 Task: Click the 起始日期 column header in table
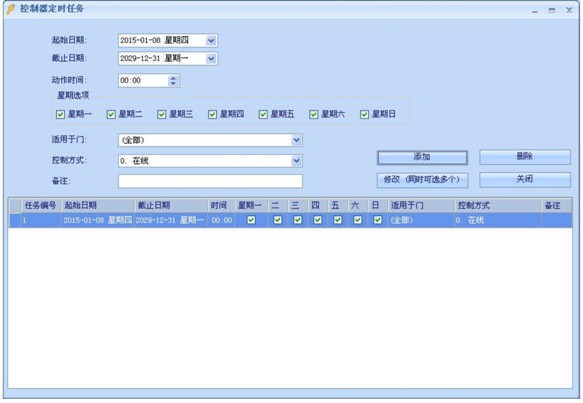tap(97, 206)
